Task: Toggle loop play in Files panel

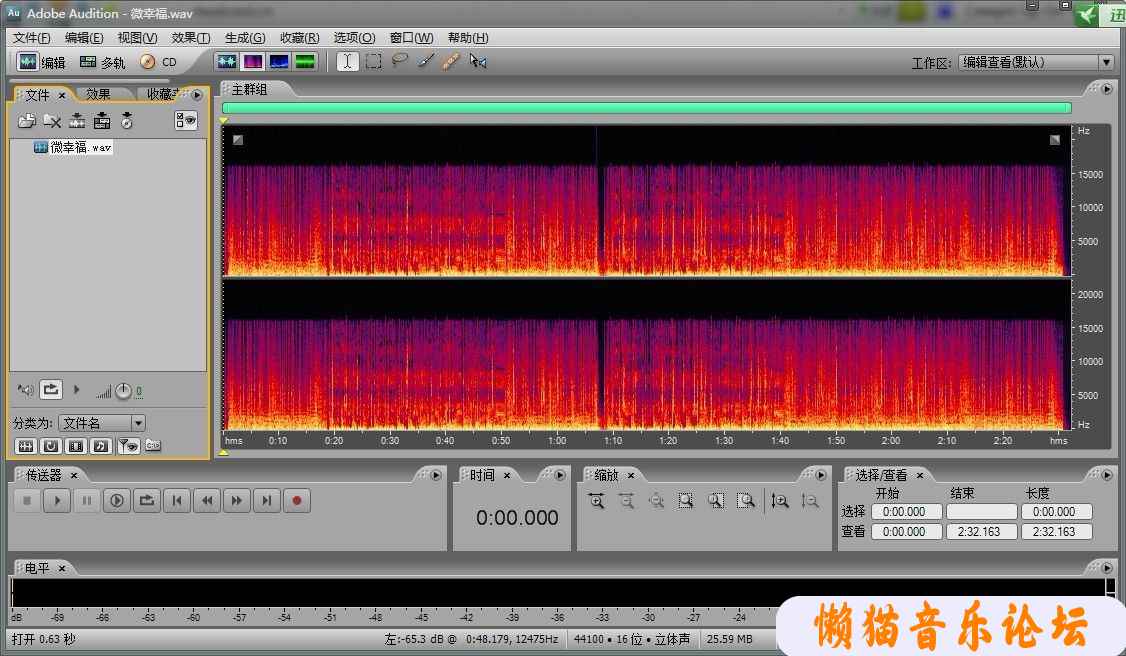Action: tap(51, 390)
